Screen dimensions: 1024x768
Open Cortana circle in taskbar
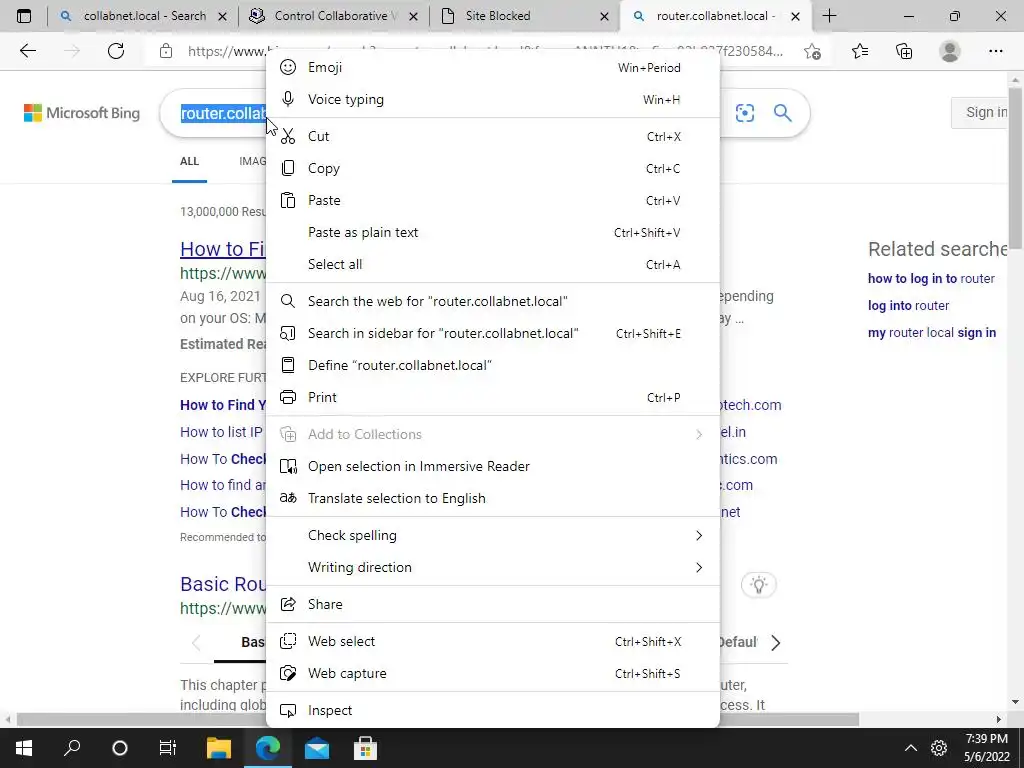[x=120, y=748]
